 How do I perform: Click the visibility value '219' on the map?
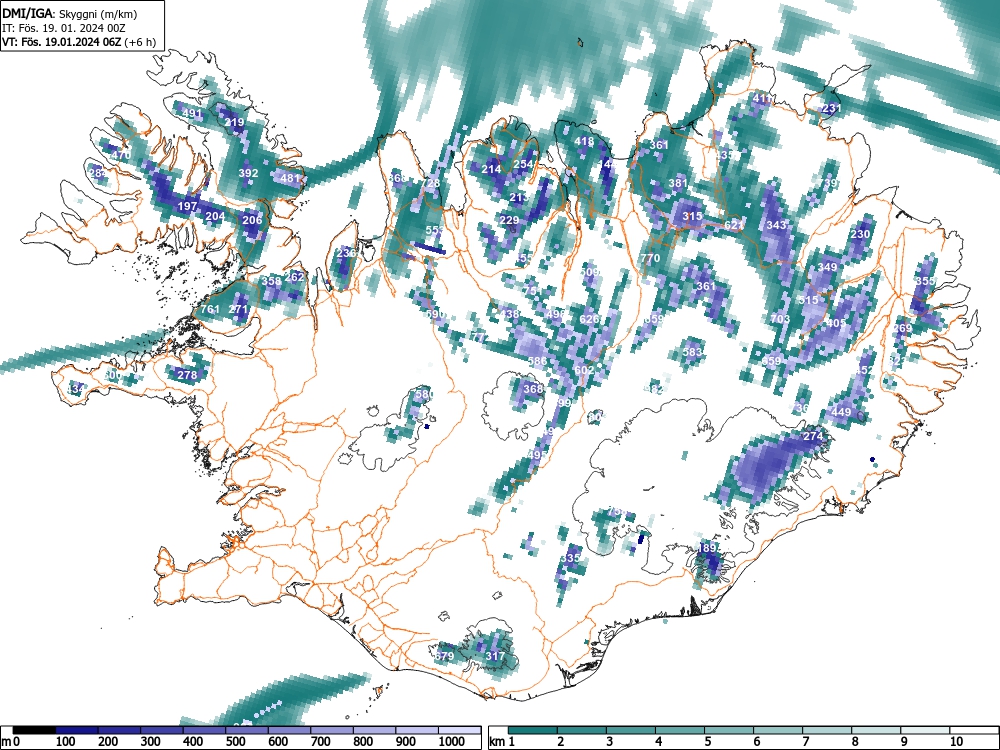[x=234, y=122]
